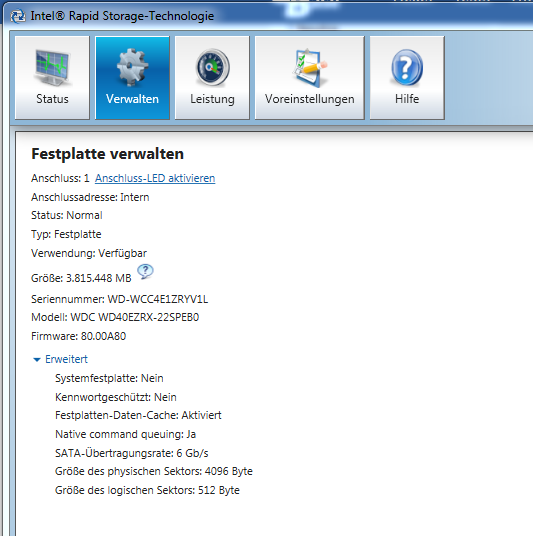Click the Intel Rapid Storage title bar icon
Screen dimensions: 533x536
click(18, 16)
